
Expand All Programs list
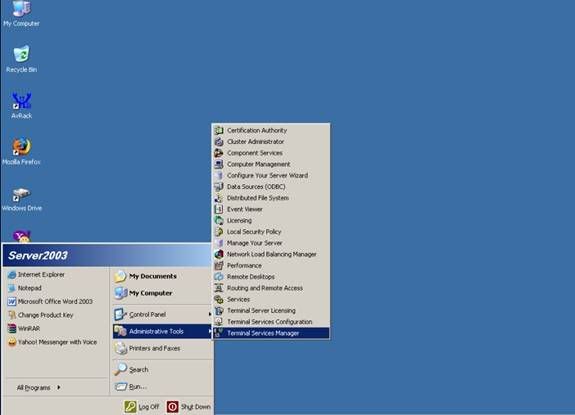[39, 388]
